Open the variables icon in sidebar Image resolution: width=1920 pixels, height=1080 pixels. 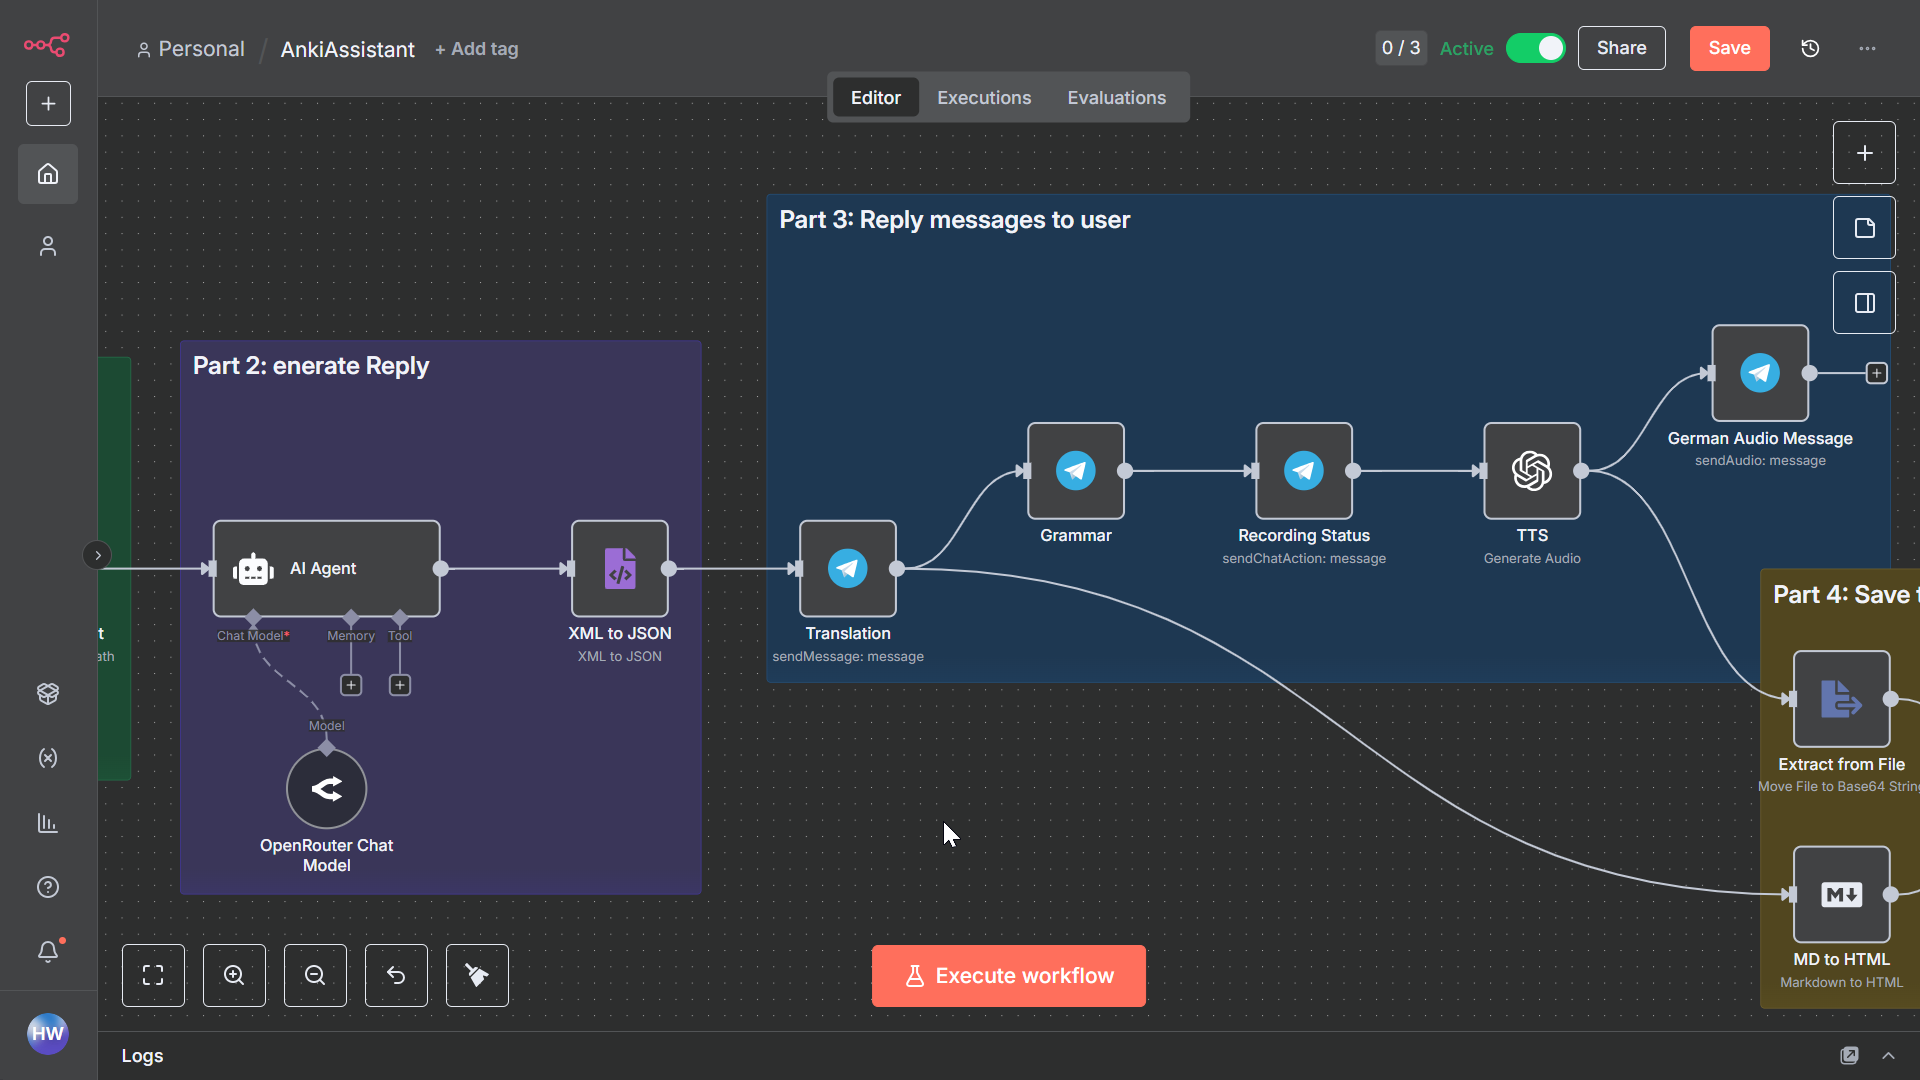point(48,758)
